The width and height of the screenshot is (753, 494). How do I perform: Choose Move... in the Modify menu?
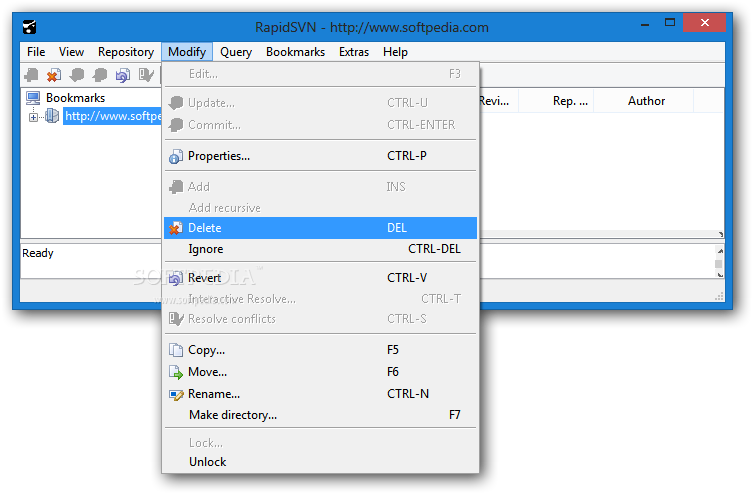(320, 372)
